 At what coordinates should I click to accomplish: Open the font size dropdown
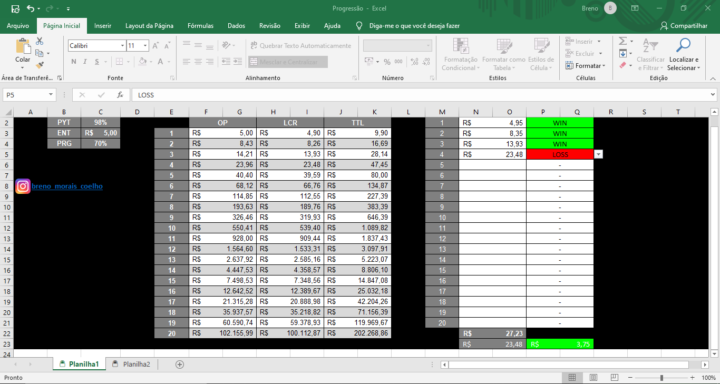(x=145, y=45)
